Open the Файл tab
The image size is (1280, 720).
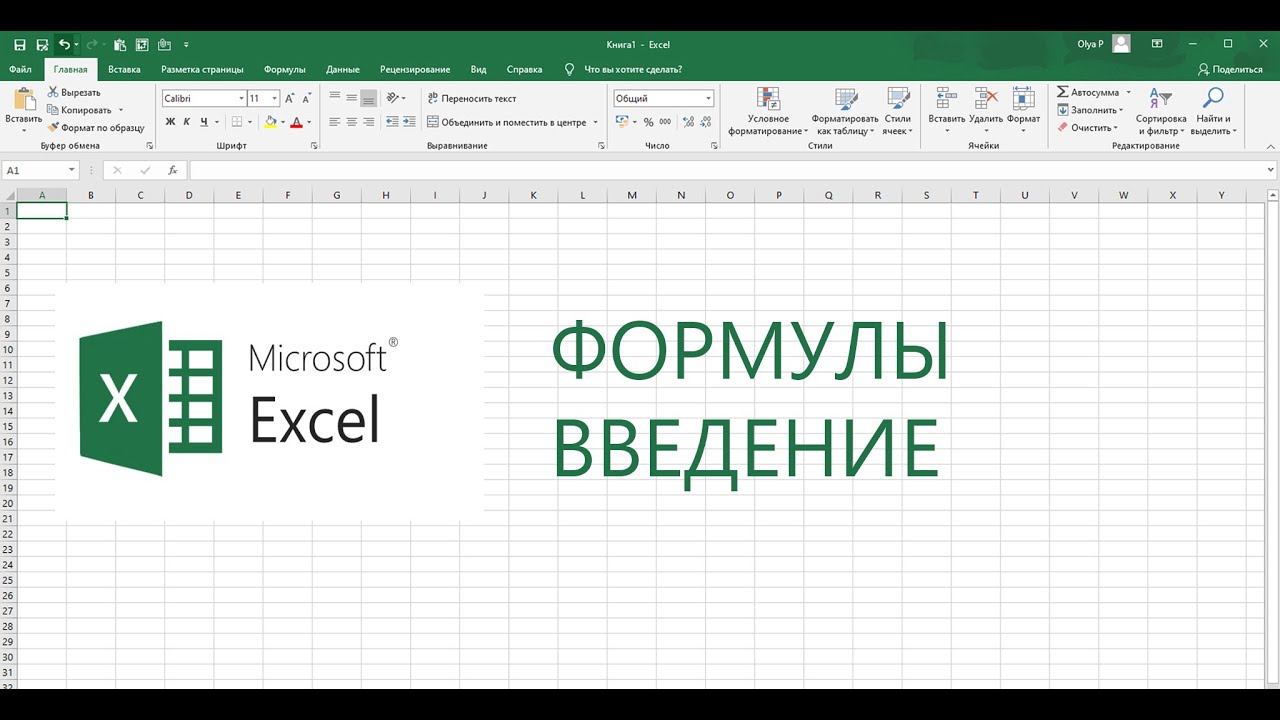coord(20,70)
